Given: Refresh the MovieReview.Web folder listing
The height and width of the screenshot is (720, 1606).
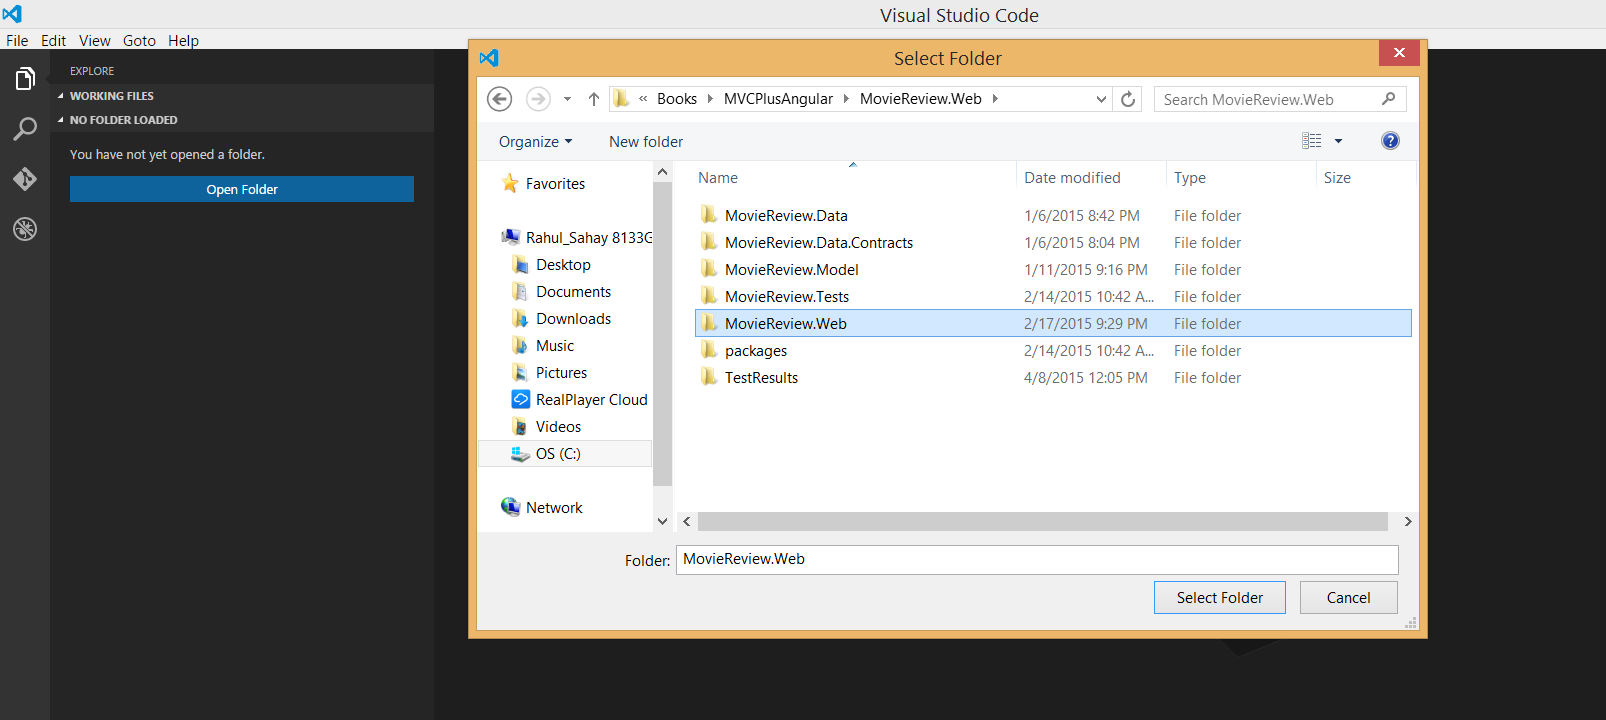Looking at the screenshot, I should [1128, 99].
